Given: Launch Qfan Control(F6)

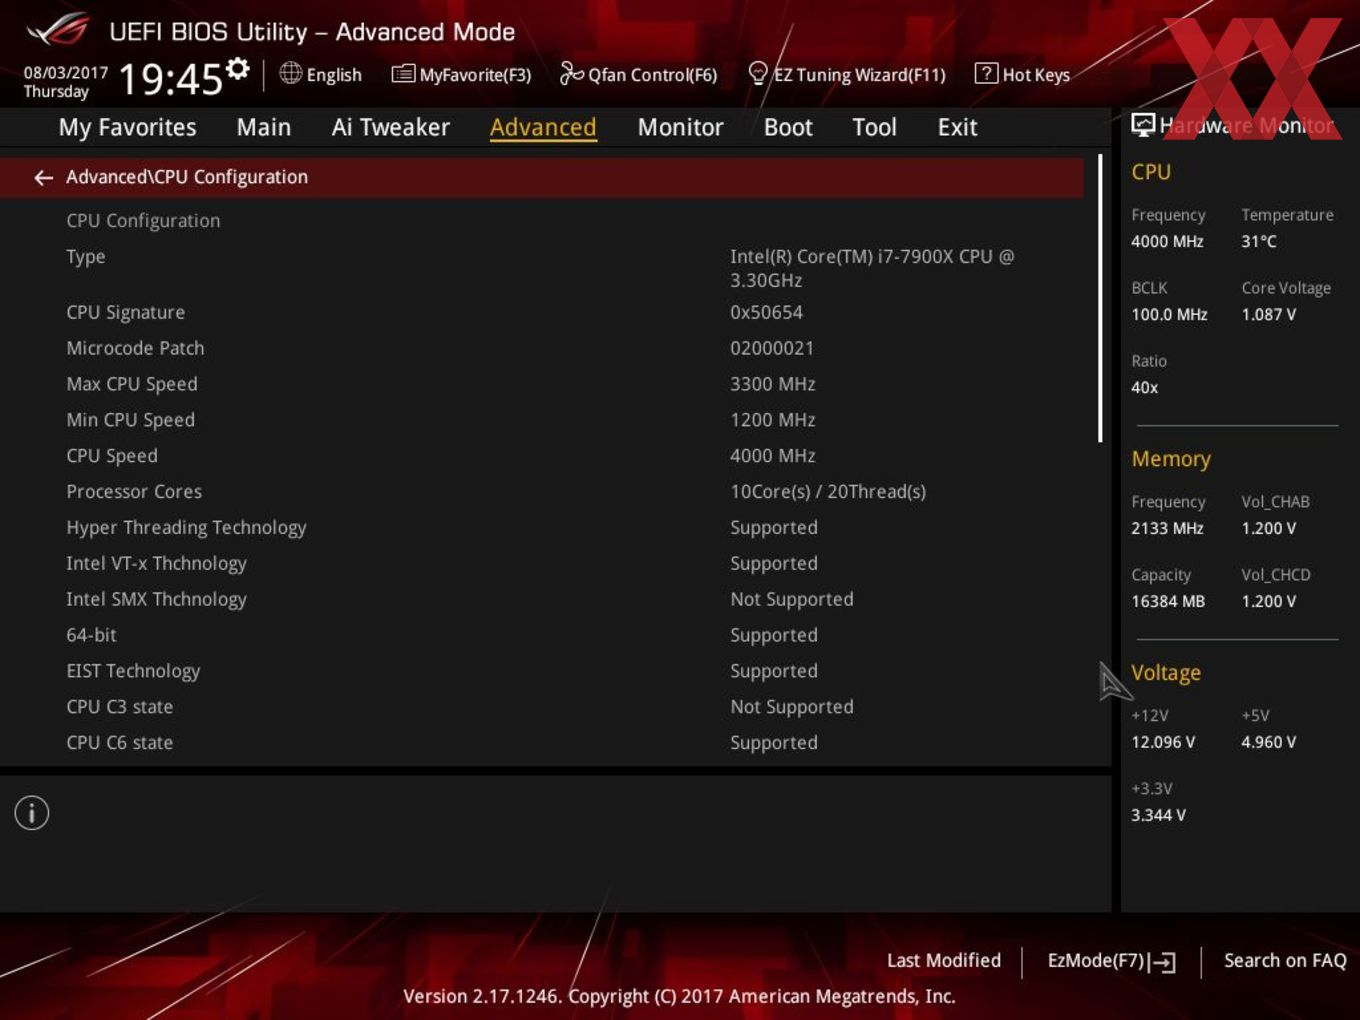Looking at the screenshot, I should point(638,74).
